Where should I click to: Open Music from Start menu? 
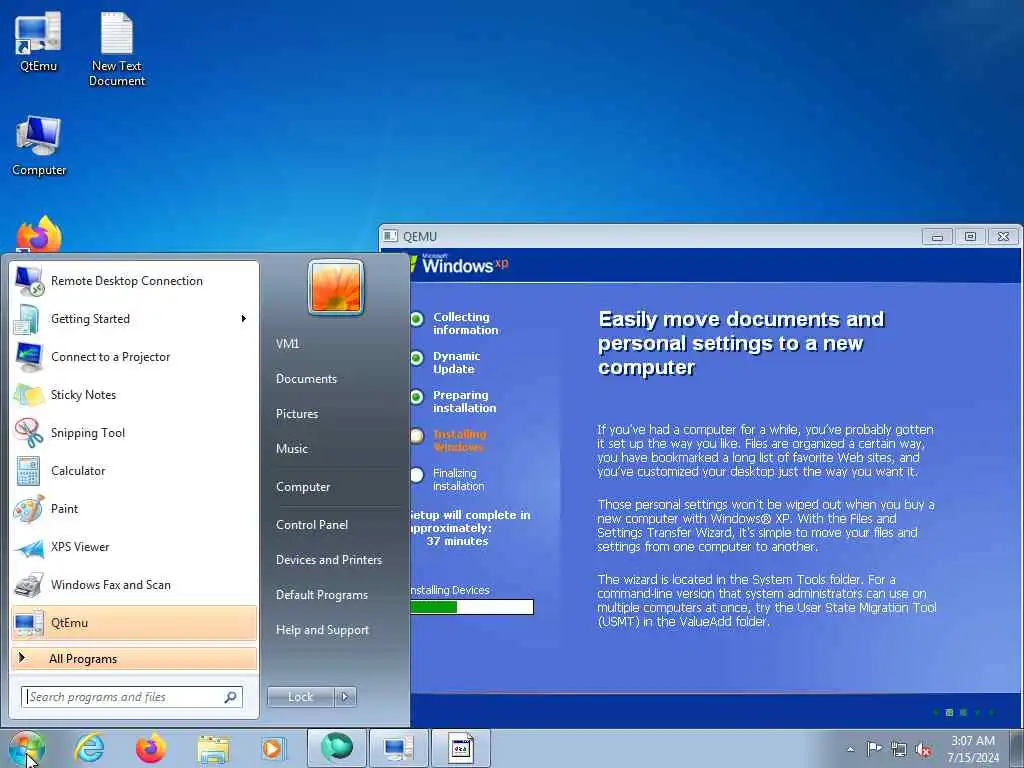pos(292,449)
